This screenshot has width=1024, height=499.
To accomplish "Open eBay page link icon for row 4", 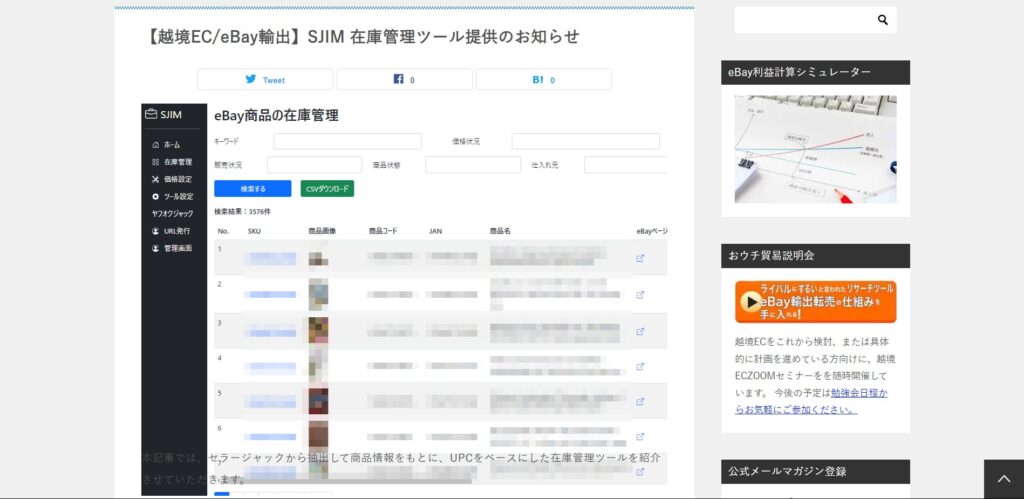I will coord(640,366).
